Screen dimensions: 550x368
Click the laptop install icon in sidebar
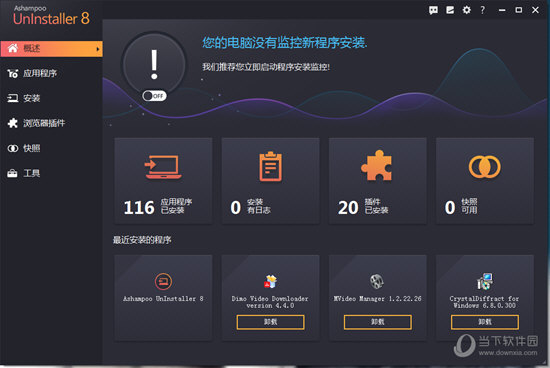13,98
